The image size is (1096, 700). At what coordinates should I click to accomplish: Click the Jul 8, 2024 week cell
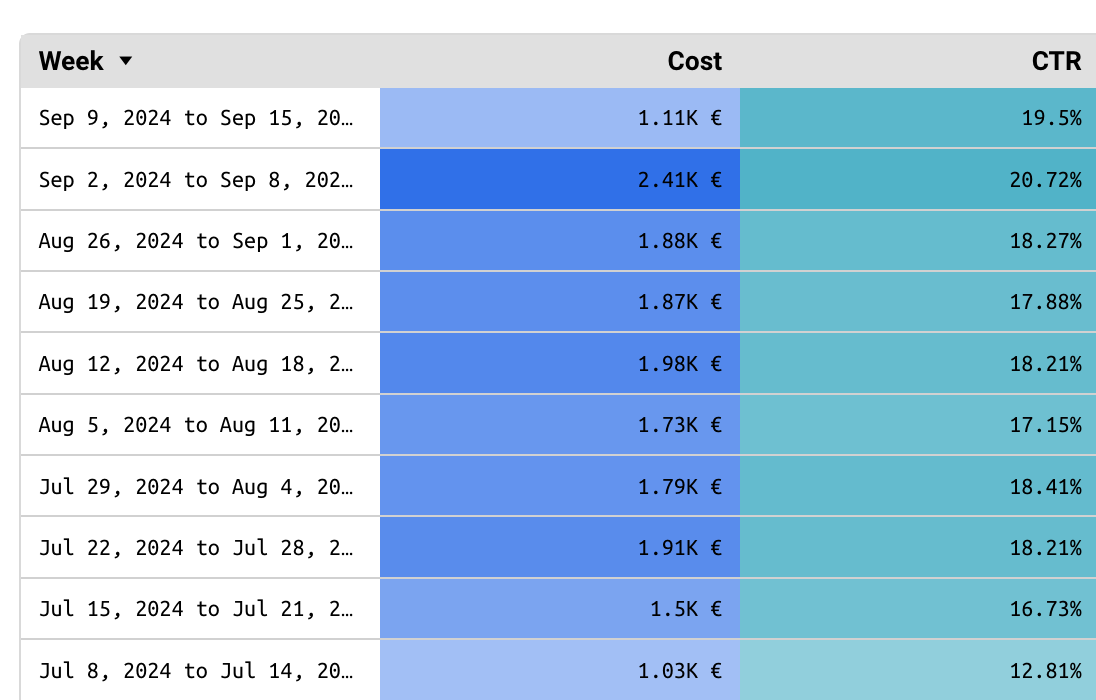tap(196, 670)
